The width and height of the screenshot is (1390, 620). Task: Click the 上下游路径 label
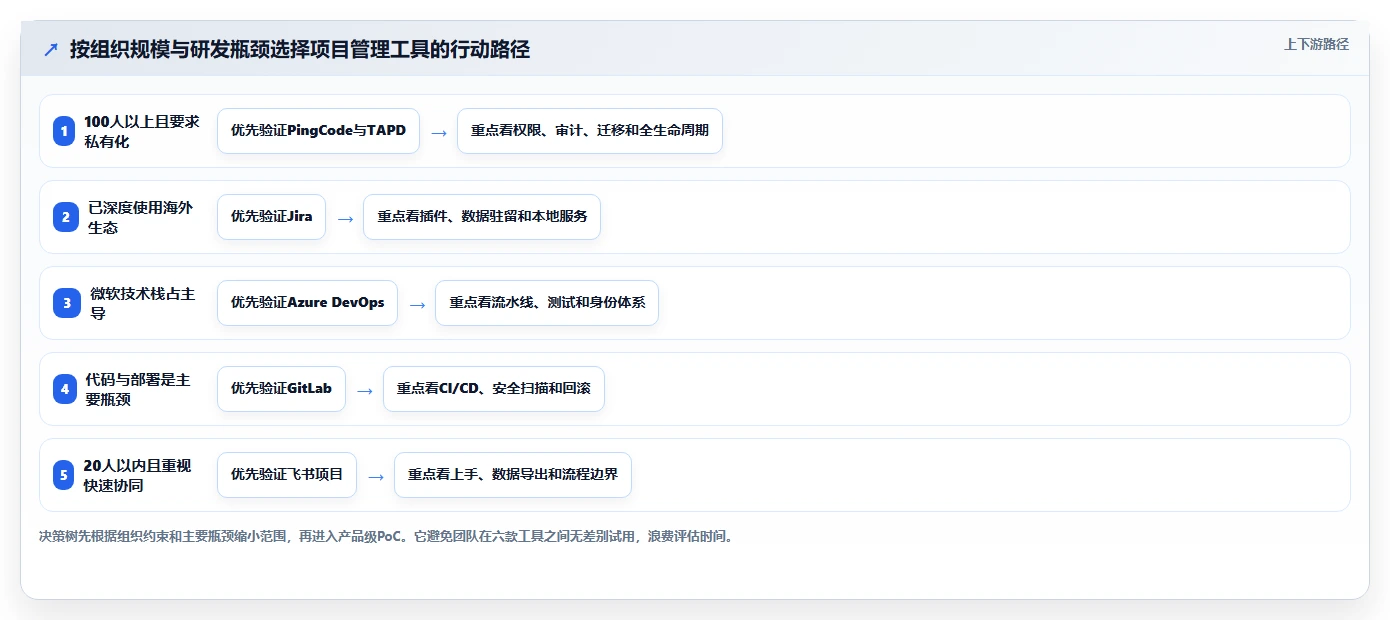(1316, 44)
